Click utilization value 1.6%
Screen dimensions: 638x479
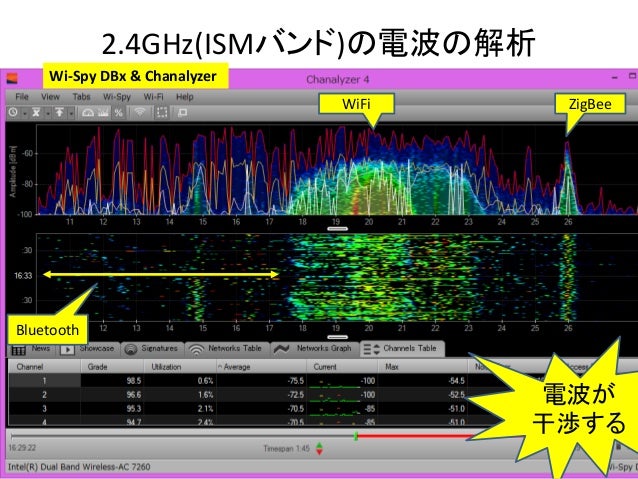[205, 395]
